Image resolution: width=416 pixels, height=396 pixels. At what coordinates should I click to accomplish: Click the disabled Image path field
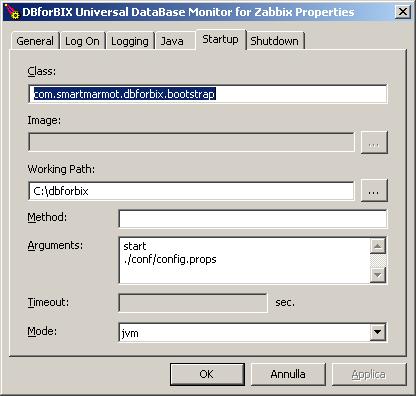[191, 142]
